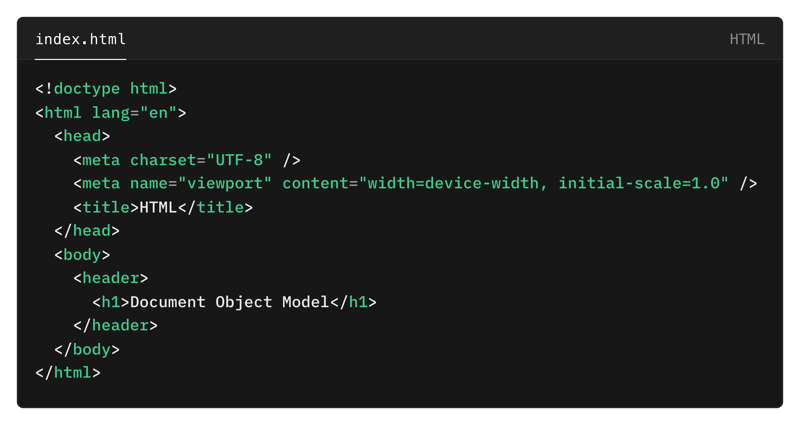Click the opening body tag
Image resolution: width=800 pixels, height=425 pixels.
click(82, 255)
